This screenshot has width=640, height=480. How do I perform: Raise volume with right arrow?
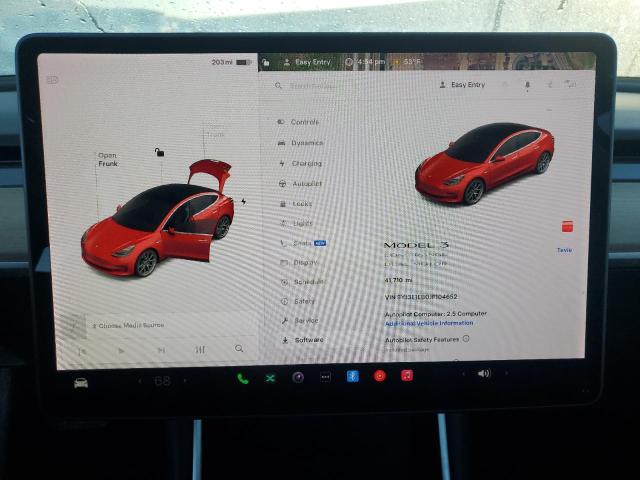tap(507, 373)
